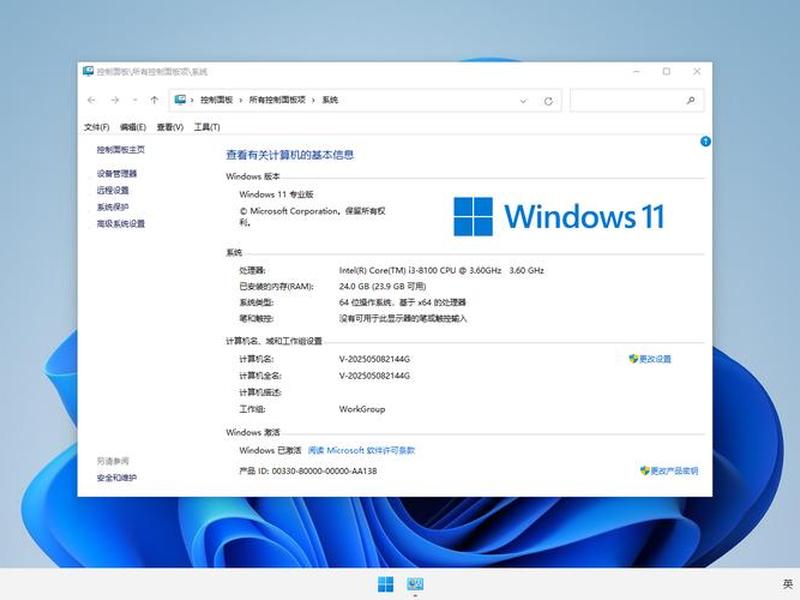
Task: Open 系统保护 link
Action: [x=113, y=207]
